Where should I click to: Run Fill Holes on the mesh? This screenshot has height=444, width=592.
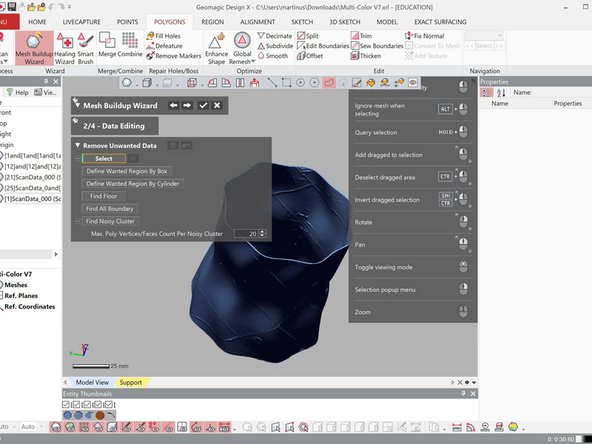pyautogui.click(x=163, y=36)
